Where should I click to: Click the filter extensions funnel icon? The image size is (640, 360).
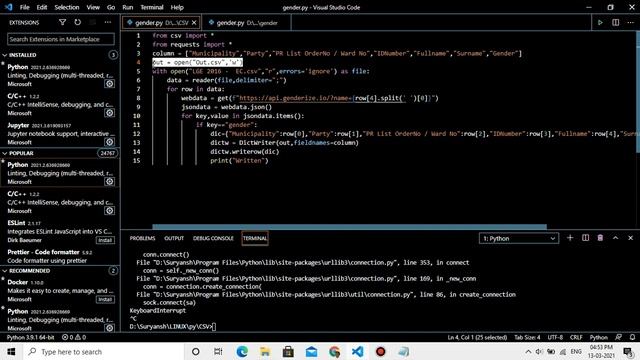[62, 22]
